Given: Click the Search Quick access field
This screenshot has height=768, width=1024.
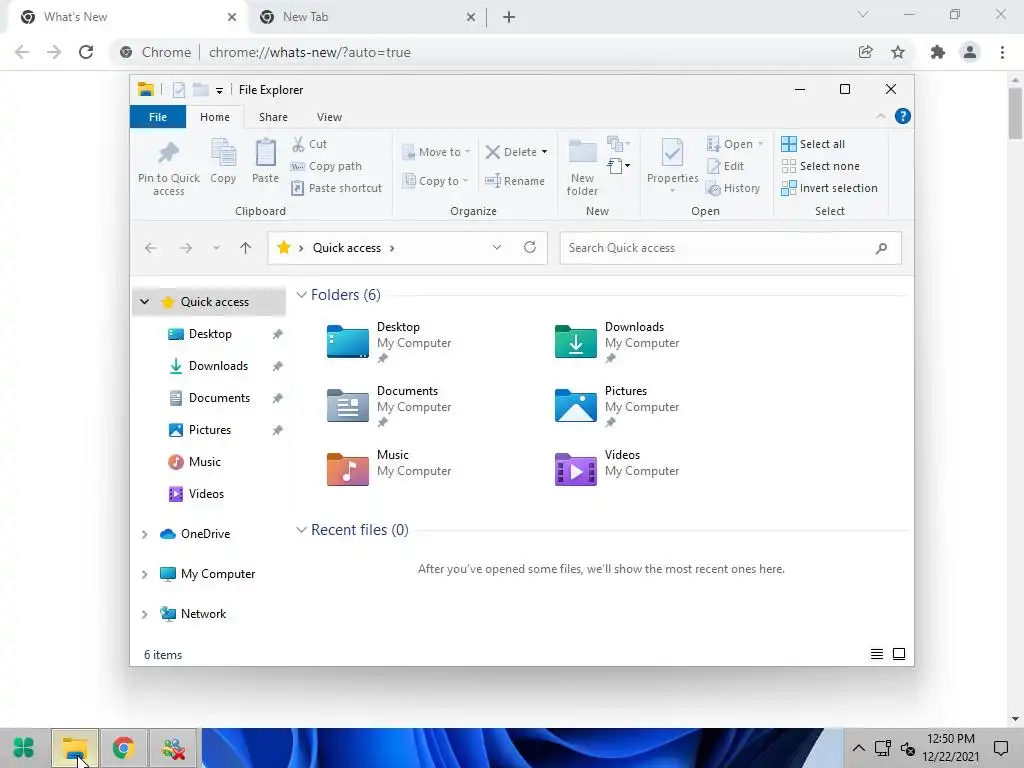Looking at the screenshot, I should (730, 248).
